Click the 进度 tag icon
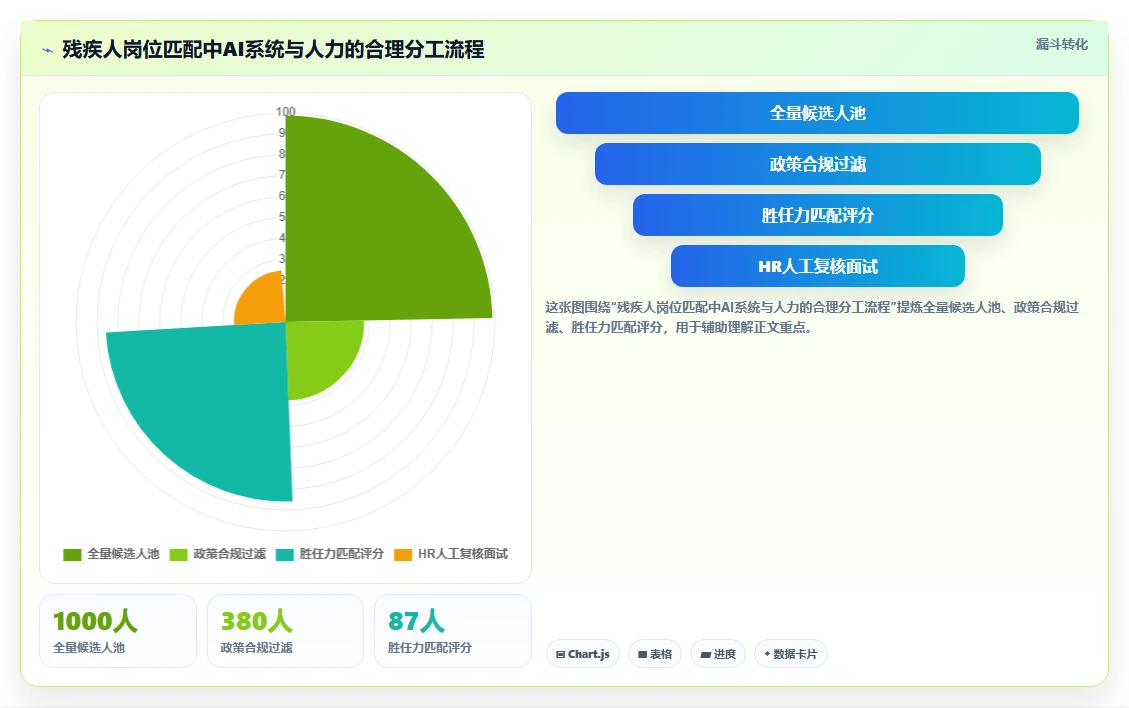1129x708 pixels. [705, 655]
